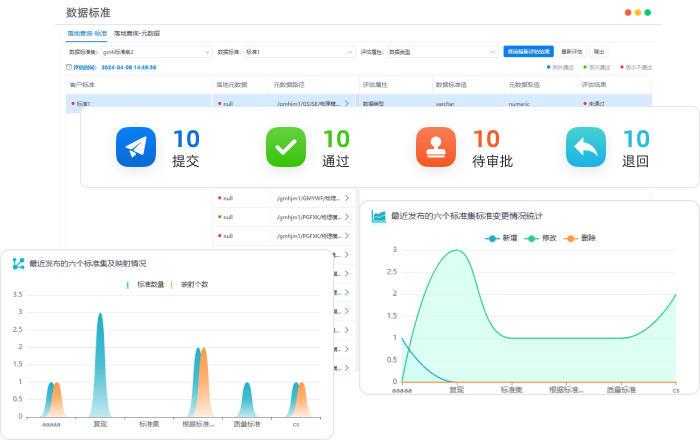700x440 pixels.
Task: Click the green checkmark 通过 icon
Action: (286, 147)
